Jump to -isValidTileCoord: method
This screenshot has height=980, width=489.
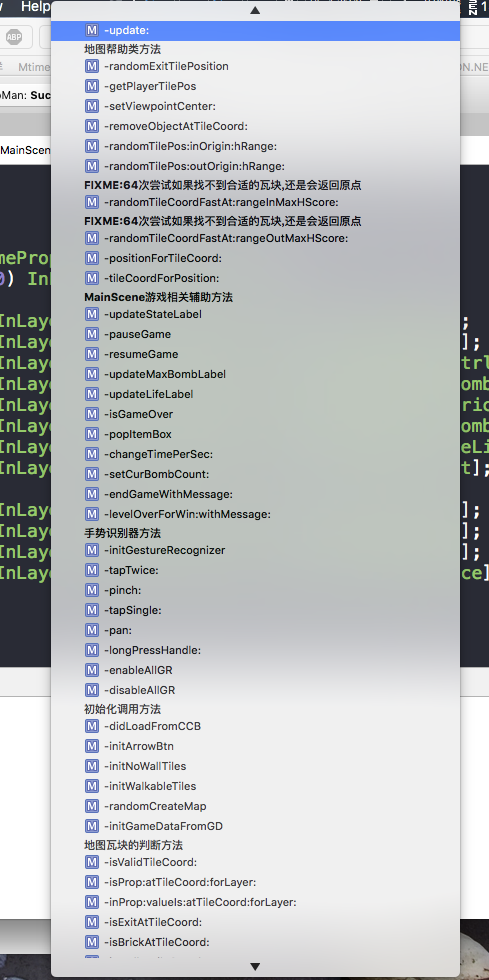(x=255, y=862)
